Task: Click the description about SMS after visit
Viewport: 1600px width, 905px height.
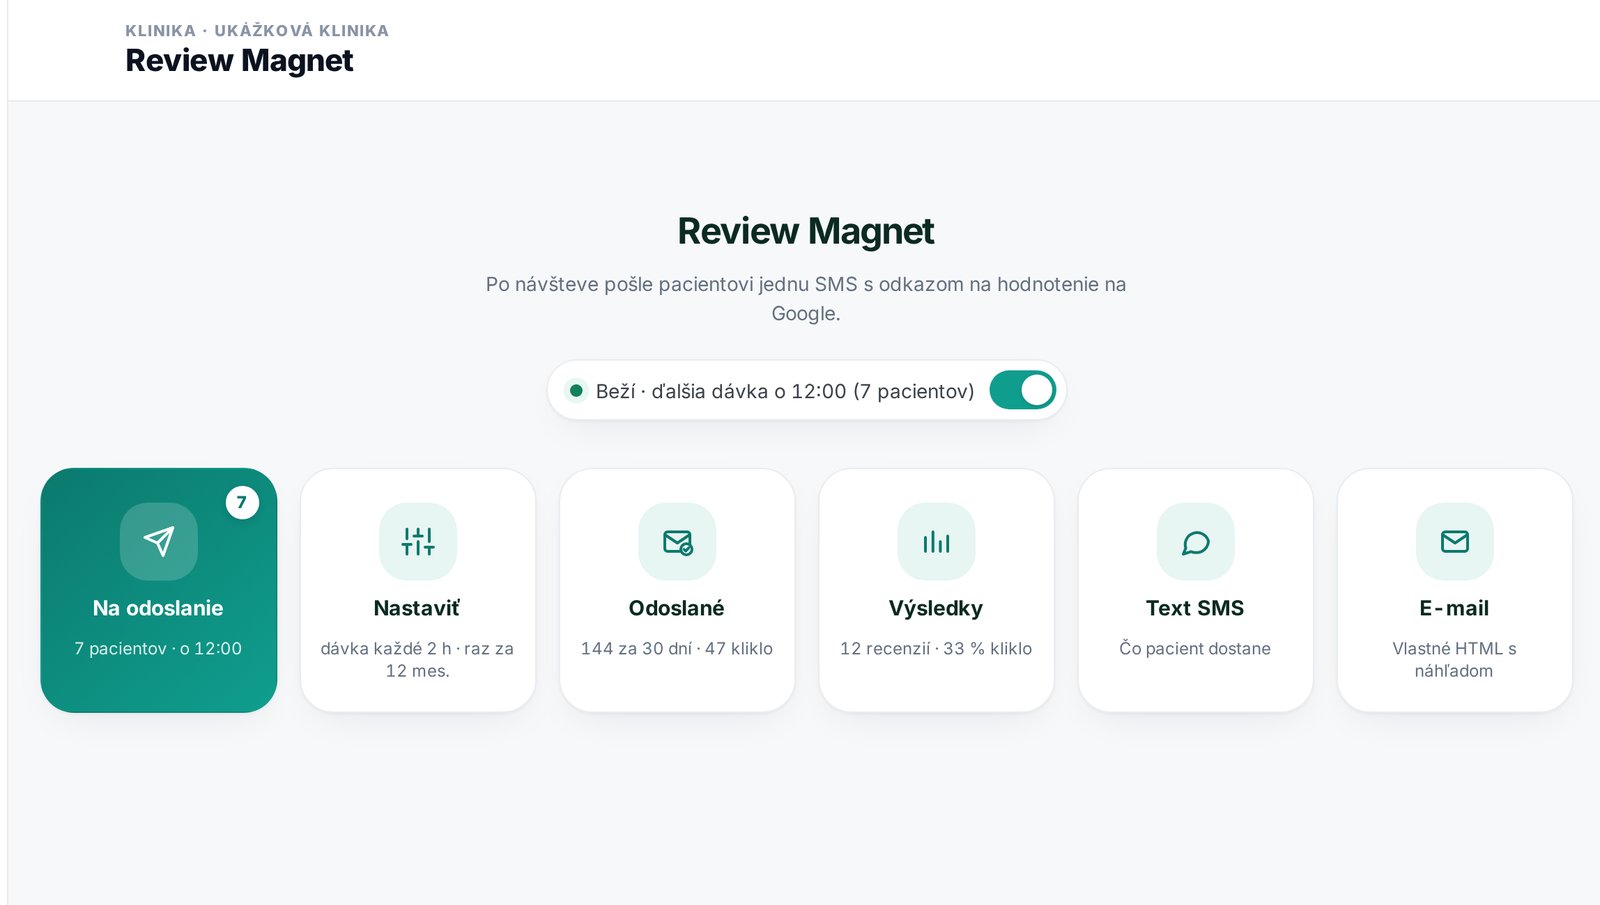Action: 806,299
